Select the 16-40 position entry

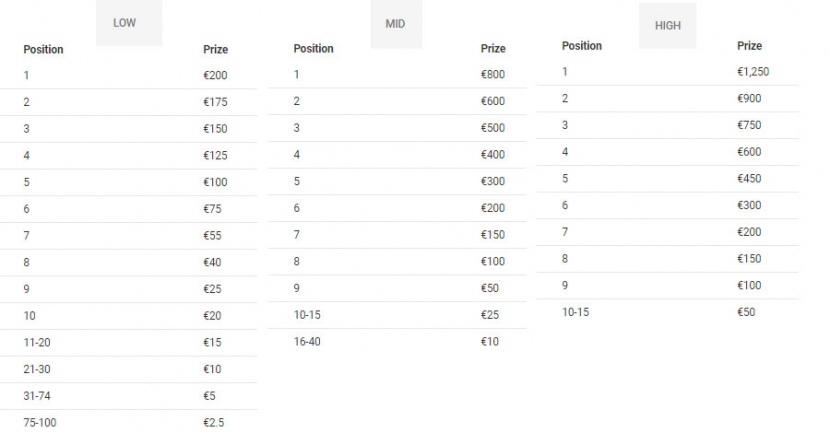click(x=308, y=342)
